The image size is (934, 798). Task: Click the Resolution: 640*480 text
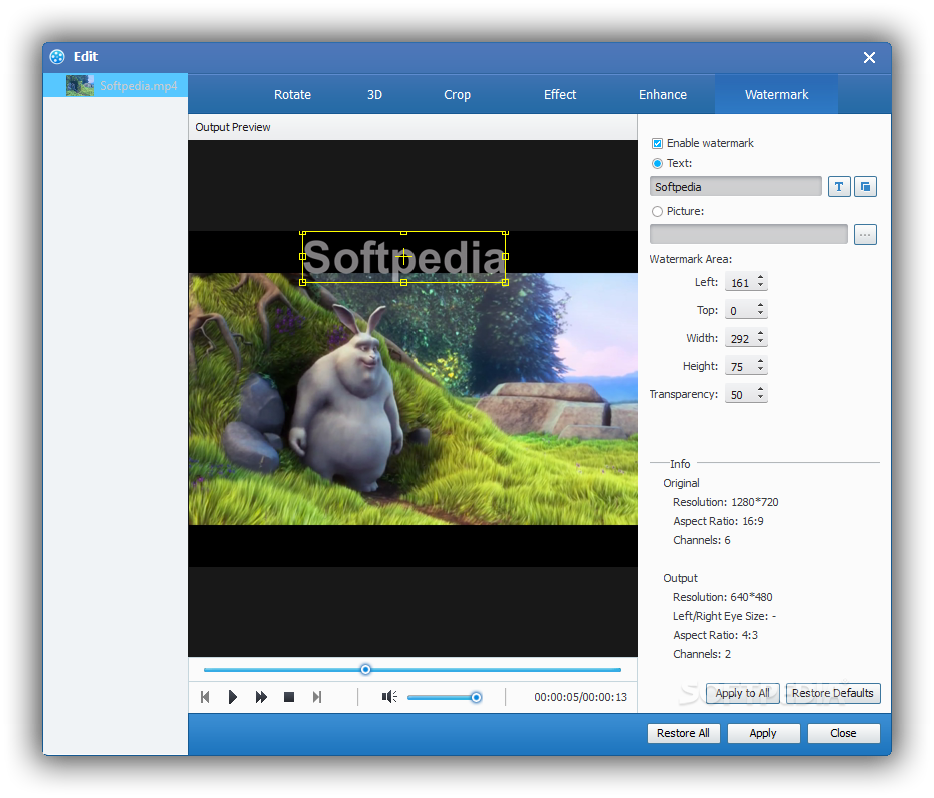point(723,597)
